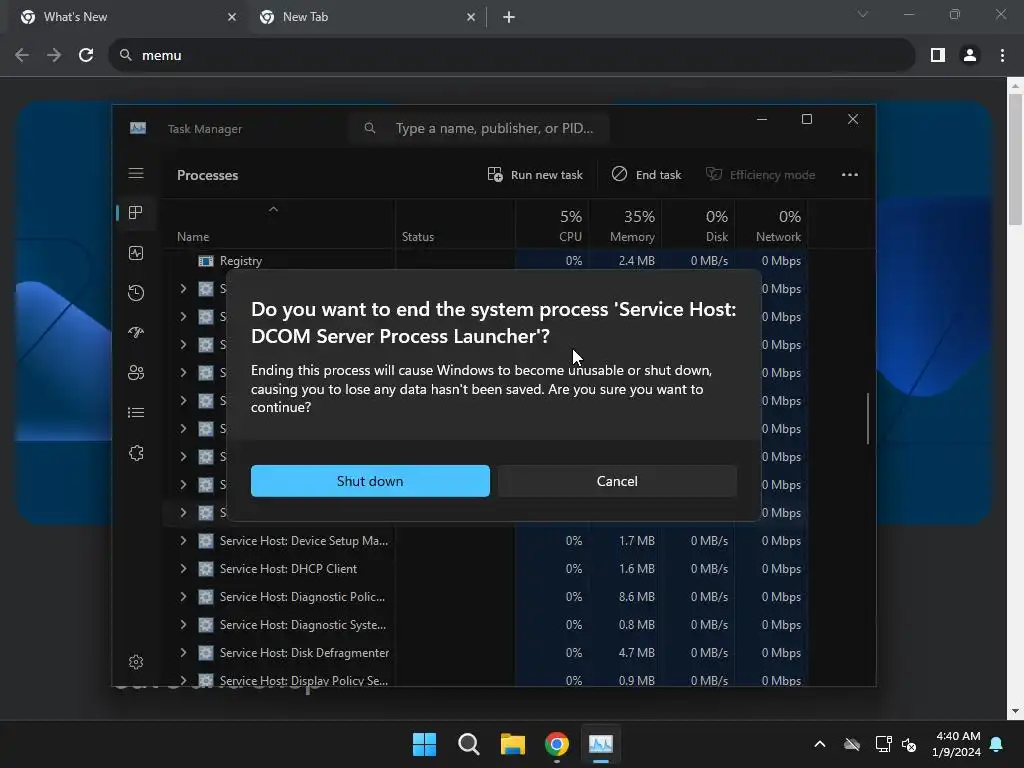Open Chrome from the taskbar

pos(557,744)
